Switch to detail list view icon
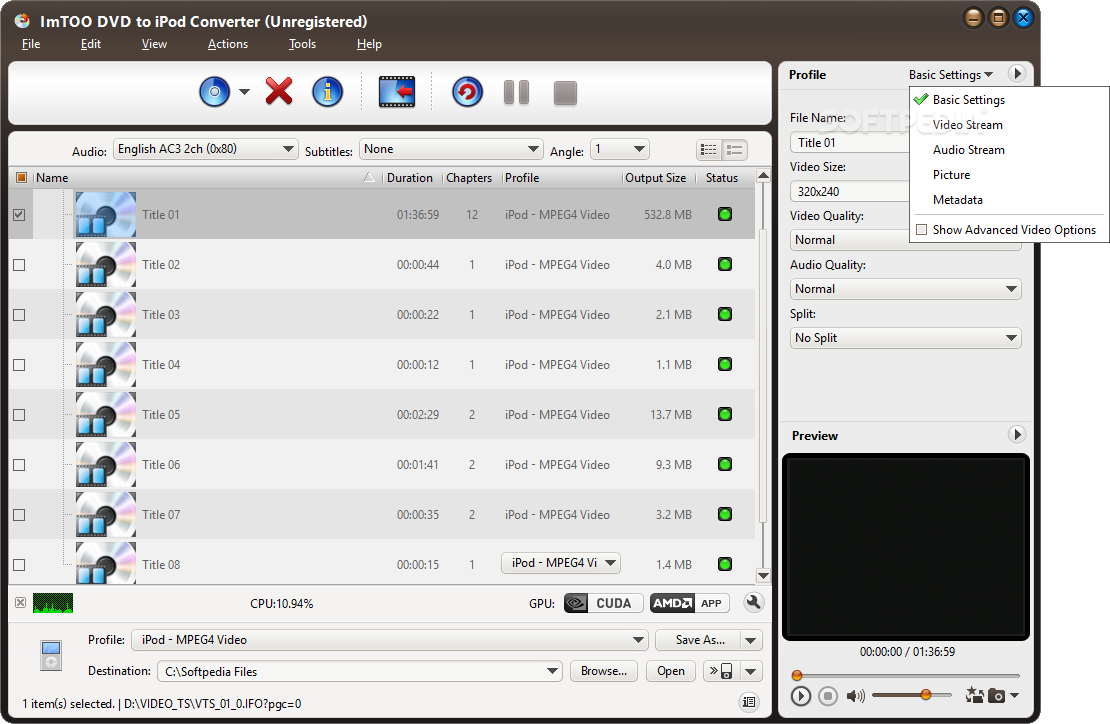 tap(735, 150)
